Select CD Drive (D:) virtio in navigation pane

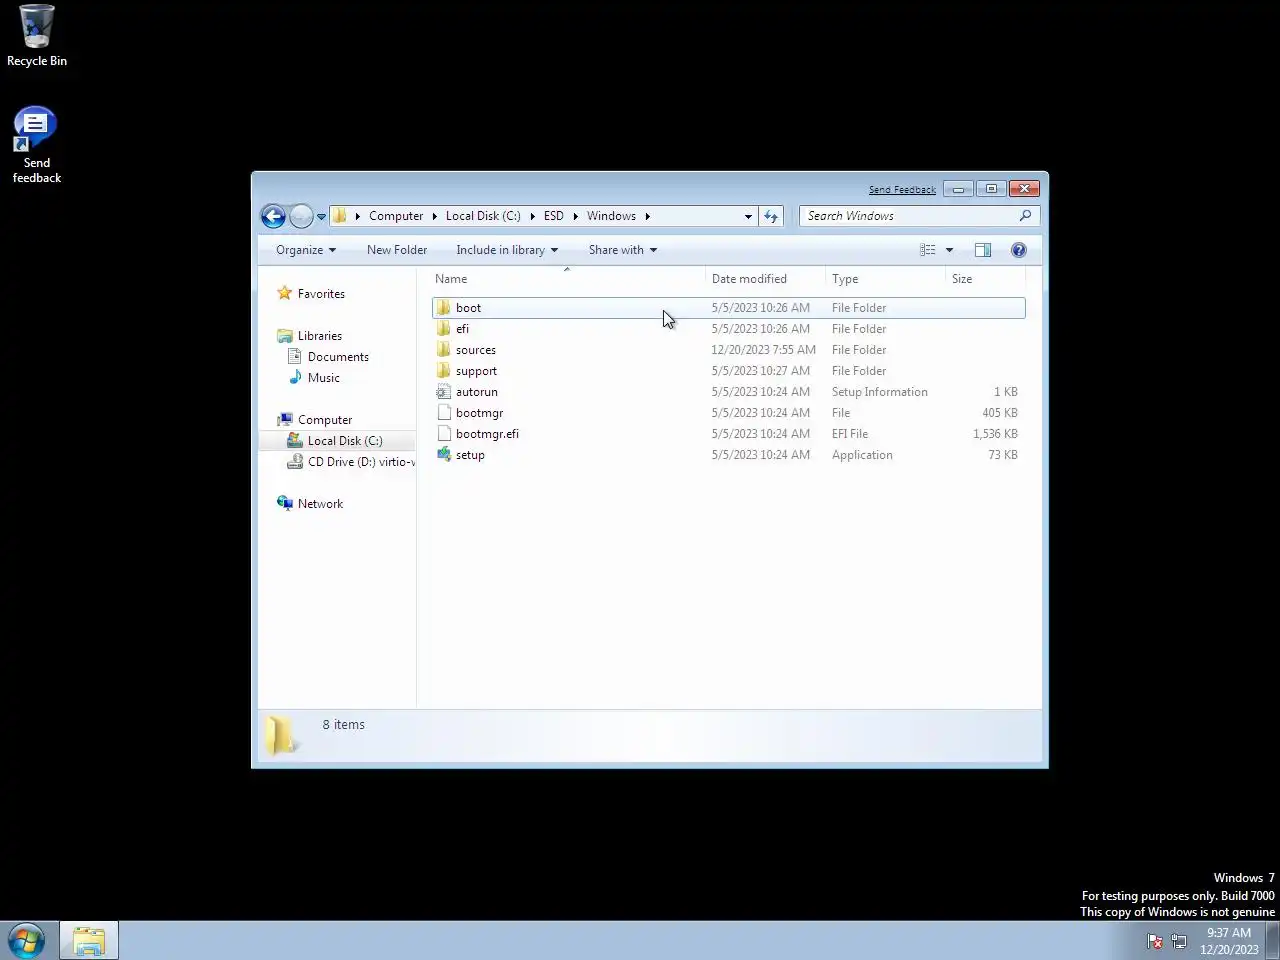pyautogui.click(x=351, y=462)
